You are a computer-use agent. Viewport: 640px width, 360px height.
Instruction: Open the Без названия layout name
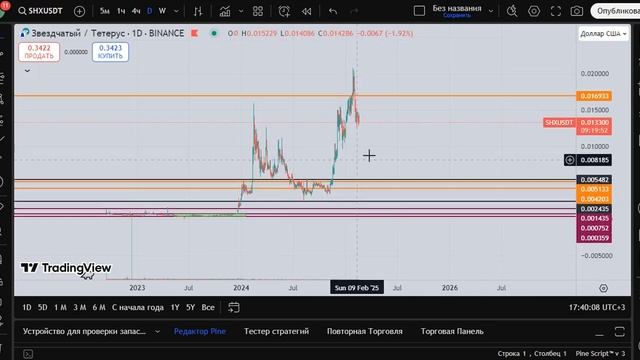pyautogui.click(x=457, y=8)
